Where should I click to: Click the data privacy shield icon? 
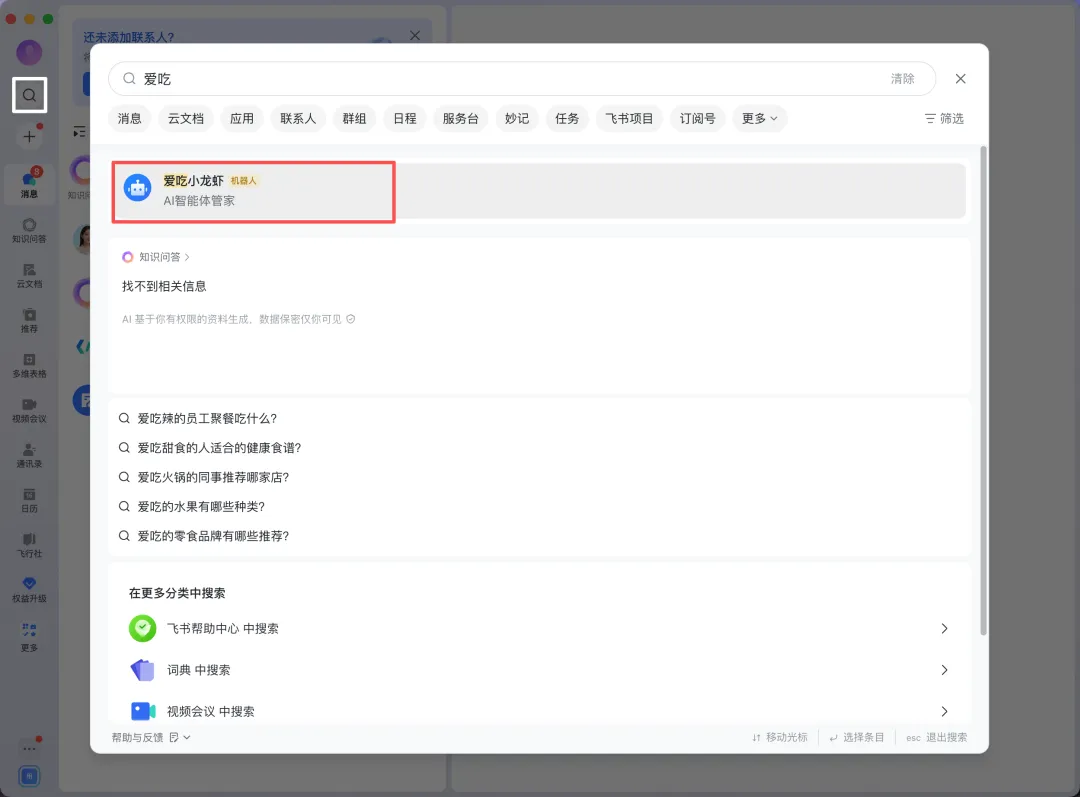click(x=351, y=319)
